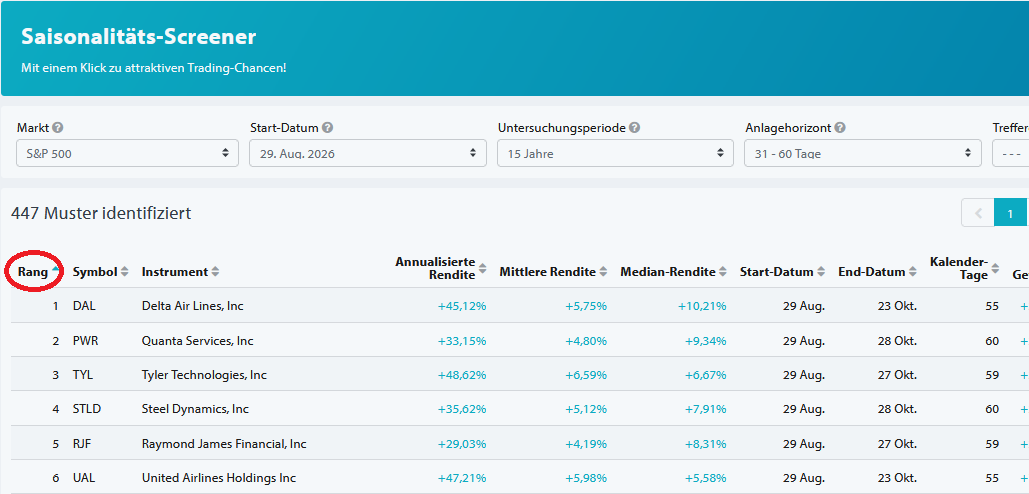Open the Treffer dropdown showing dashes

[1011, 154]
